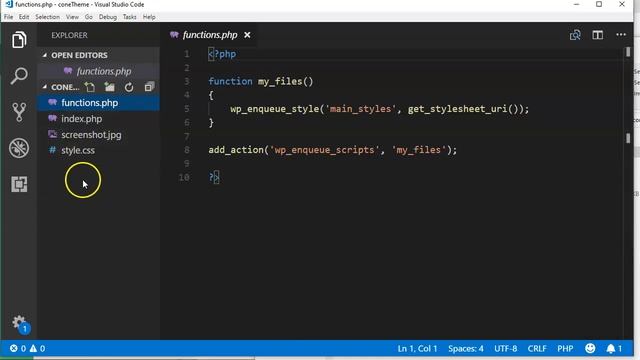The image size is (640, 360).
Task: Click the 'wp_enqueue_scripts' string
Action: point(324,150)
